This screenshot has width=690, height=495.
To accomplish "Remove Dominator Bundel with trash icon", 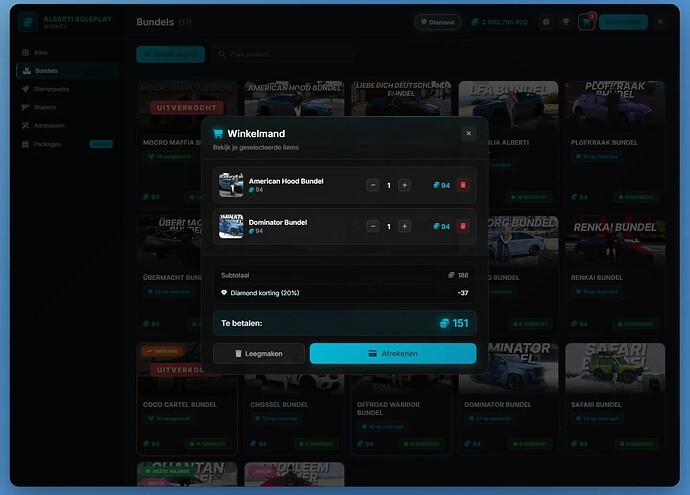I will [462, 226].
